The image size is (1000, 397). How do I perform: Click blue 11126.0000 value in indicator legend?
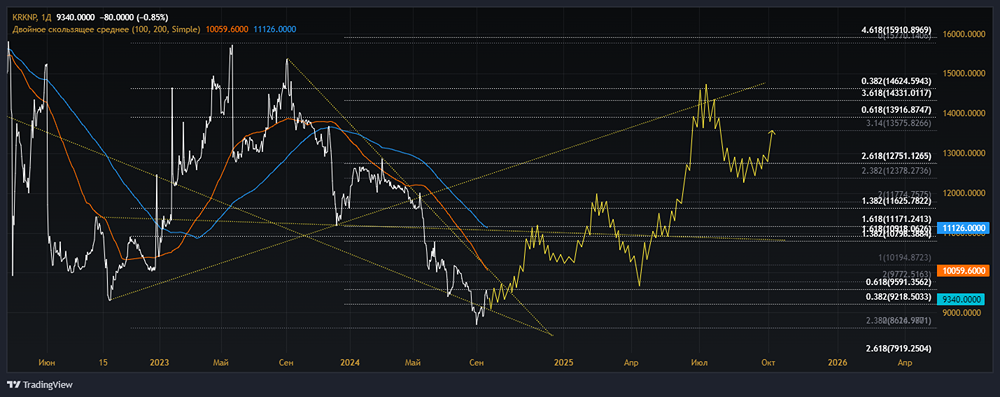pos(275,29)
